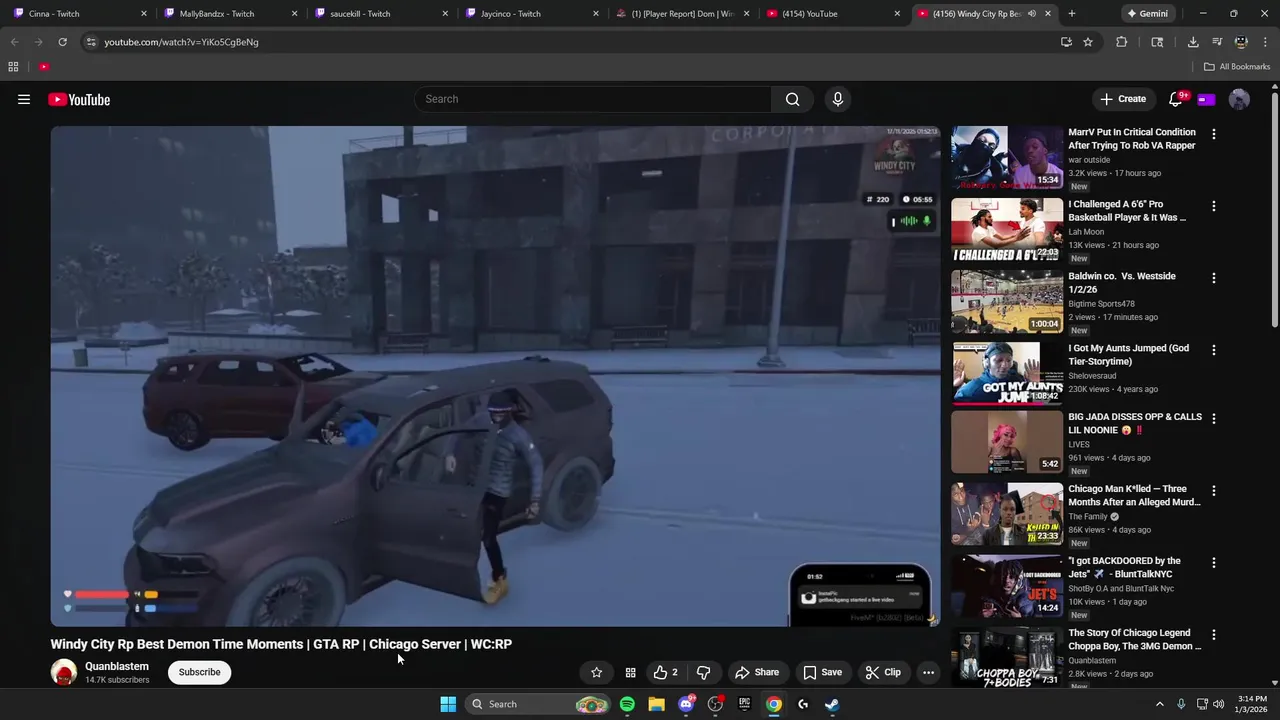The image size is (1280, 720).
Task: Dislike the video with thumbs down
Action: tap(703, 672)
